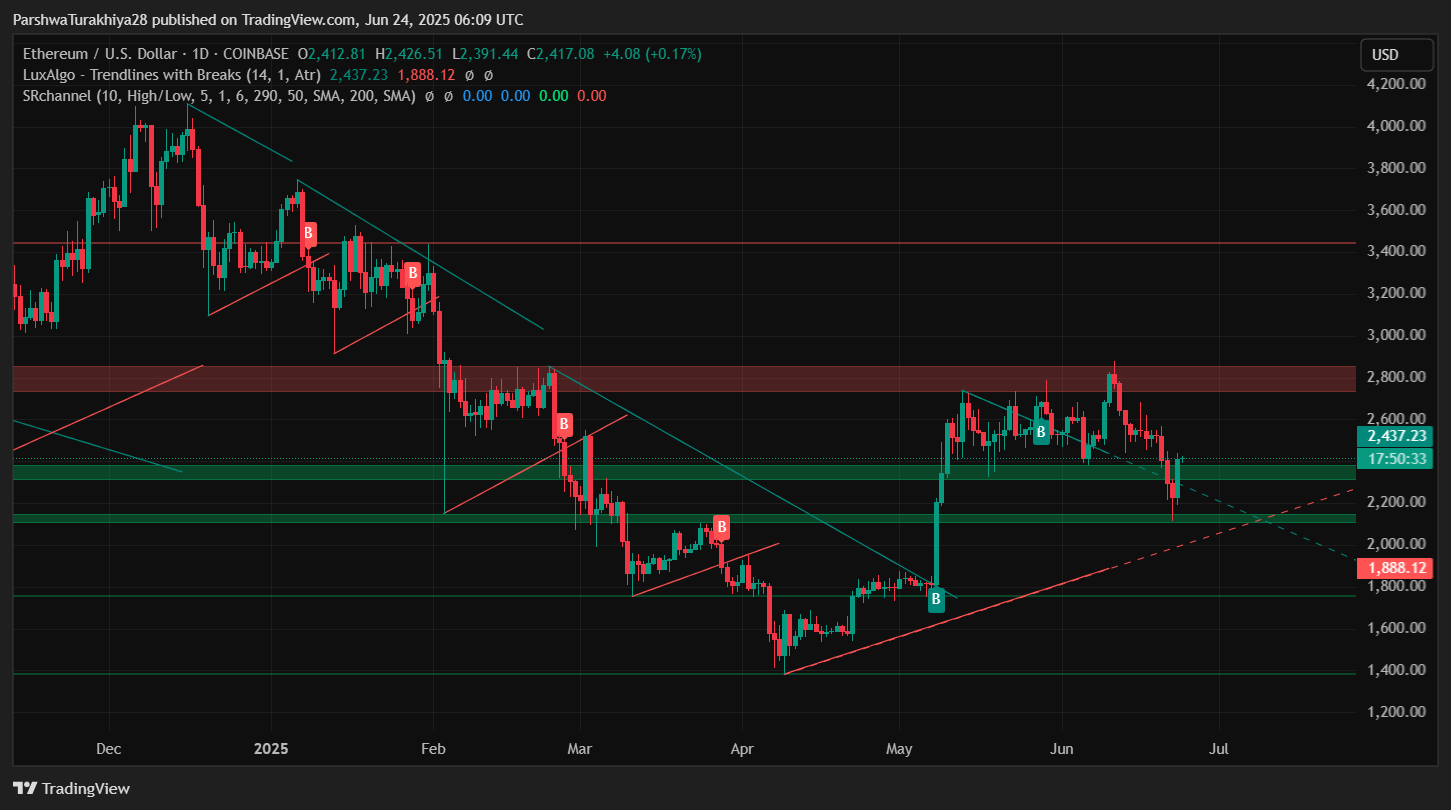This screenshot has height=810, width=1451.
Task: Click the SRchannel indicator legend
Action: click(x=218, y=96)
